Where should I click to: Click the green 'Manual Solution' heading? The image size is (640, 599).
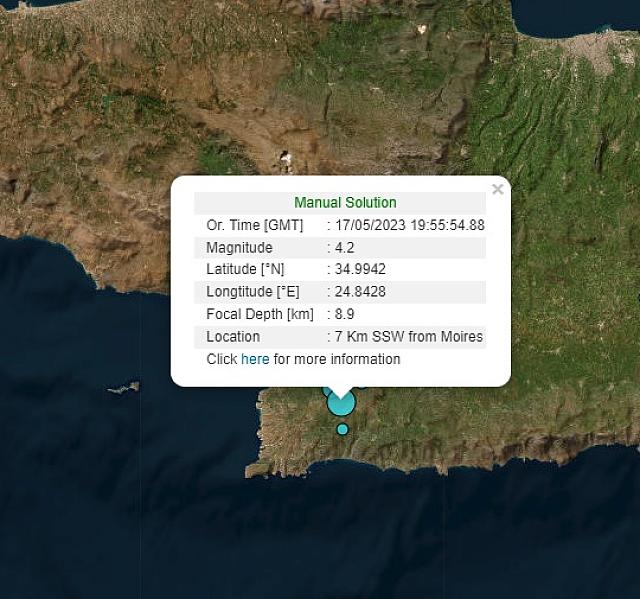click(345, 203)
